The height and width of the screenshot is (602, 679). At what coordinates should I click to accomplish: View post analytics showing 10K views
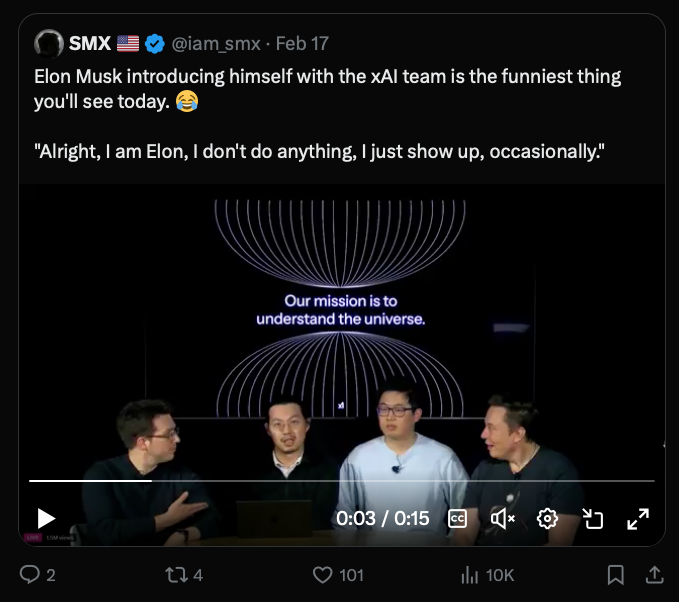coord(470,575)
